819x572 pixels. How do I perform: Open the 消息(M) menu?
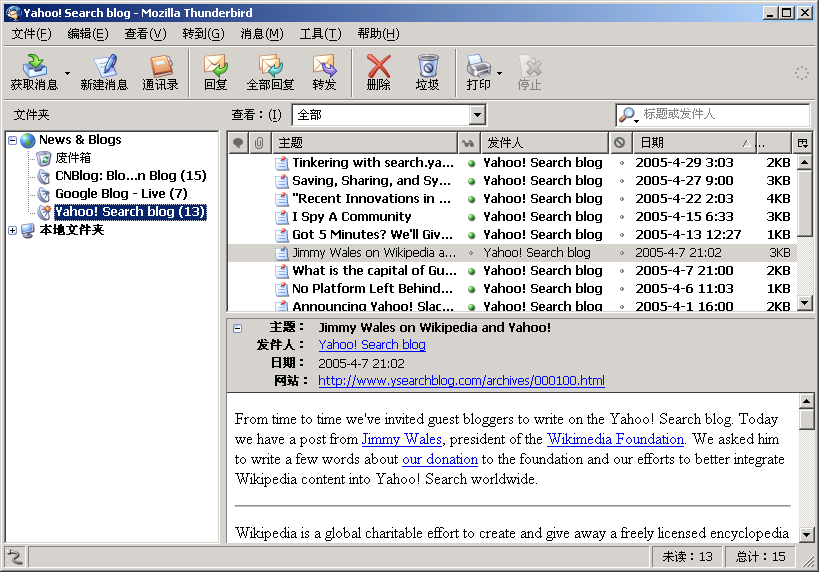pos(262,34)
